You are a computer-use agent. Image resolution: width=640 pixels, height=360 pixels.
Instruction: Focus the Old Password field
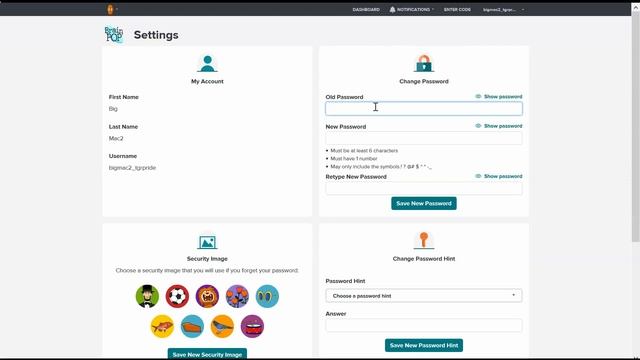coord(424,109)
